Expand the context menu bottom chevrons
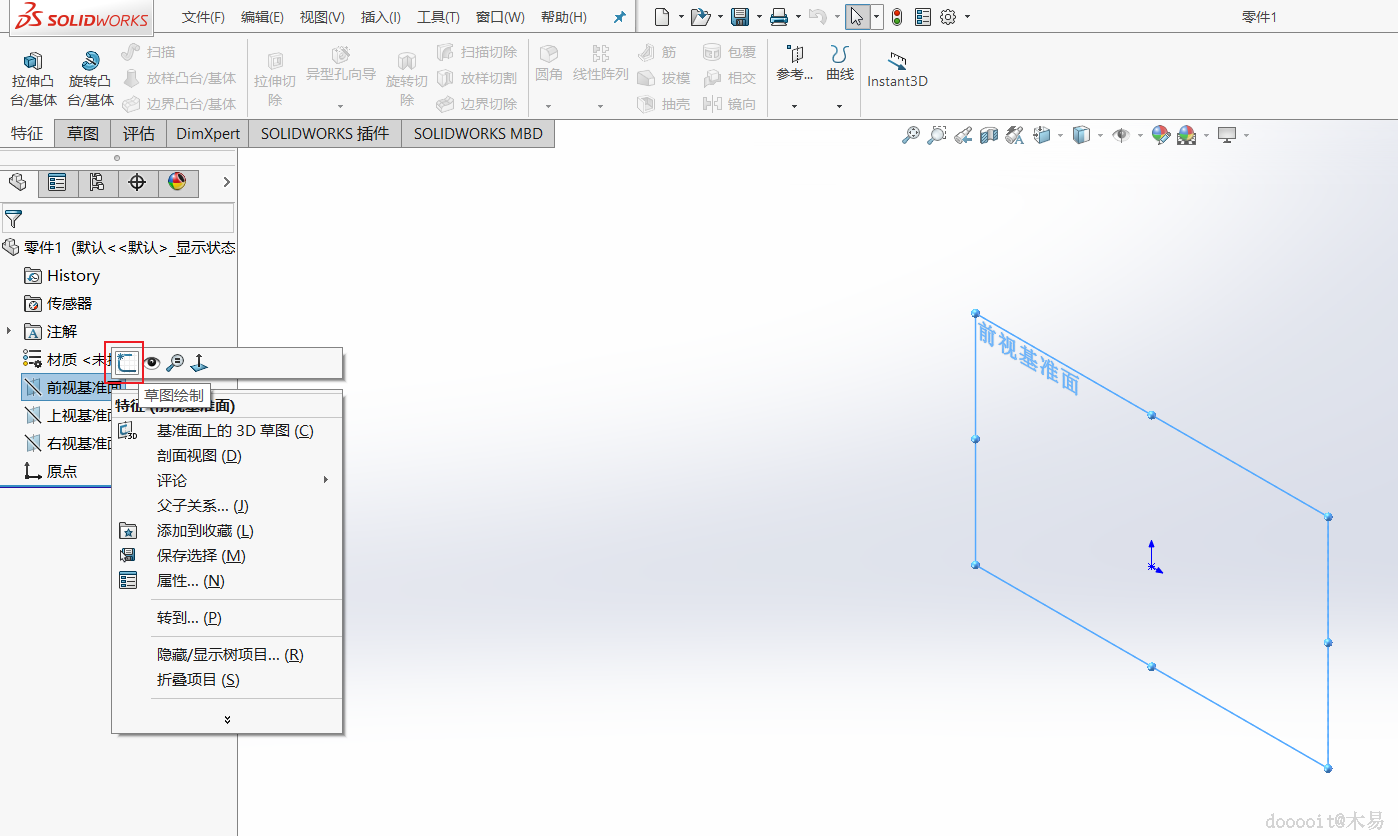This screenshot has height=836, width=1398. coord(228,719)
